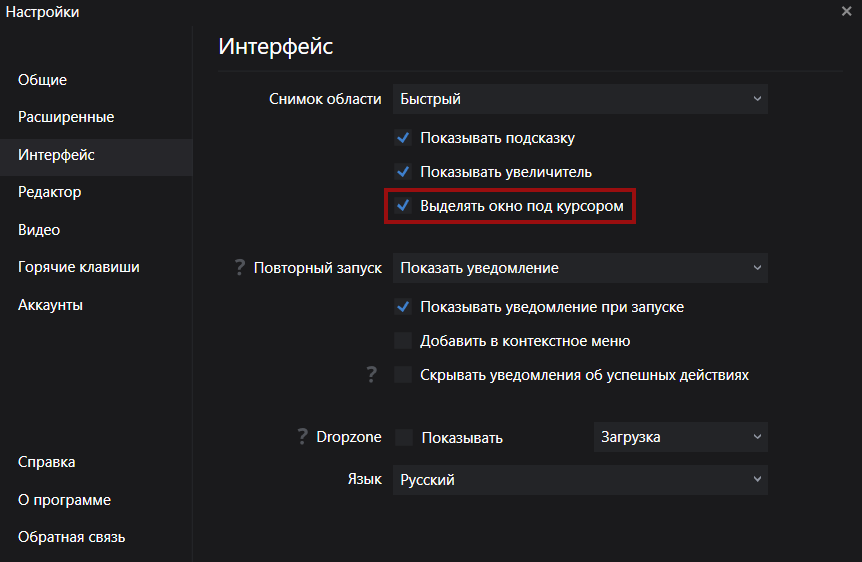Open the Горячие клавиши section
Image resolution: width=862 pixels, height=562 pixels.
pos(79,267)
